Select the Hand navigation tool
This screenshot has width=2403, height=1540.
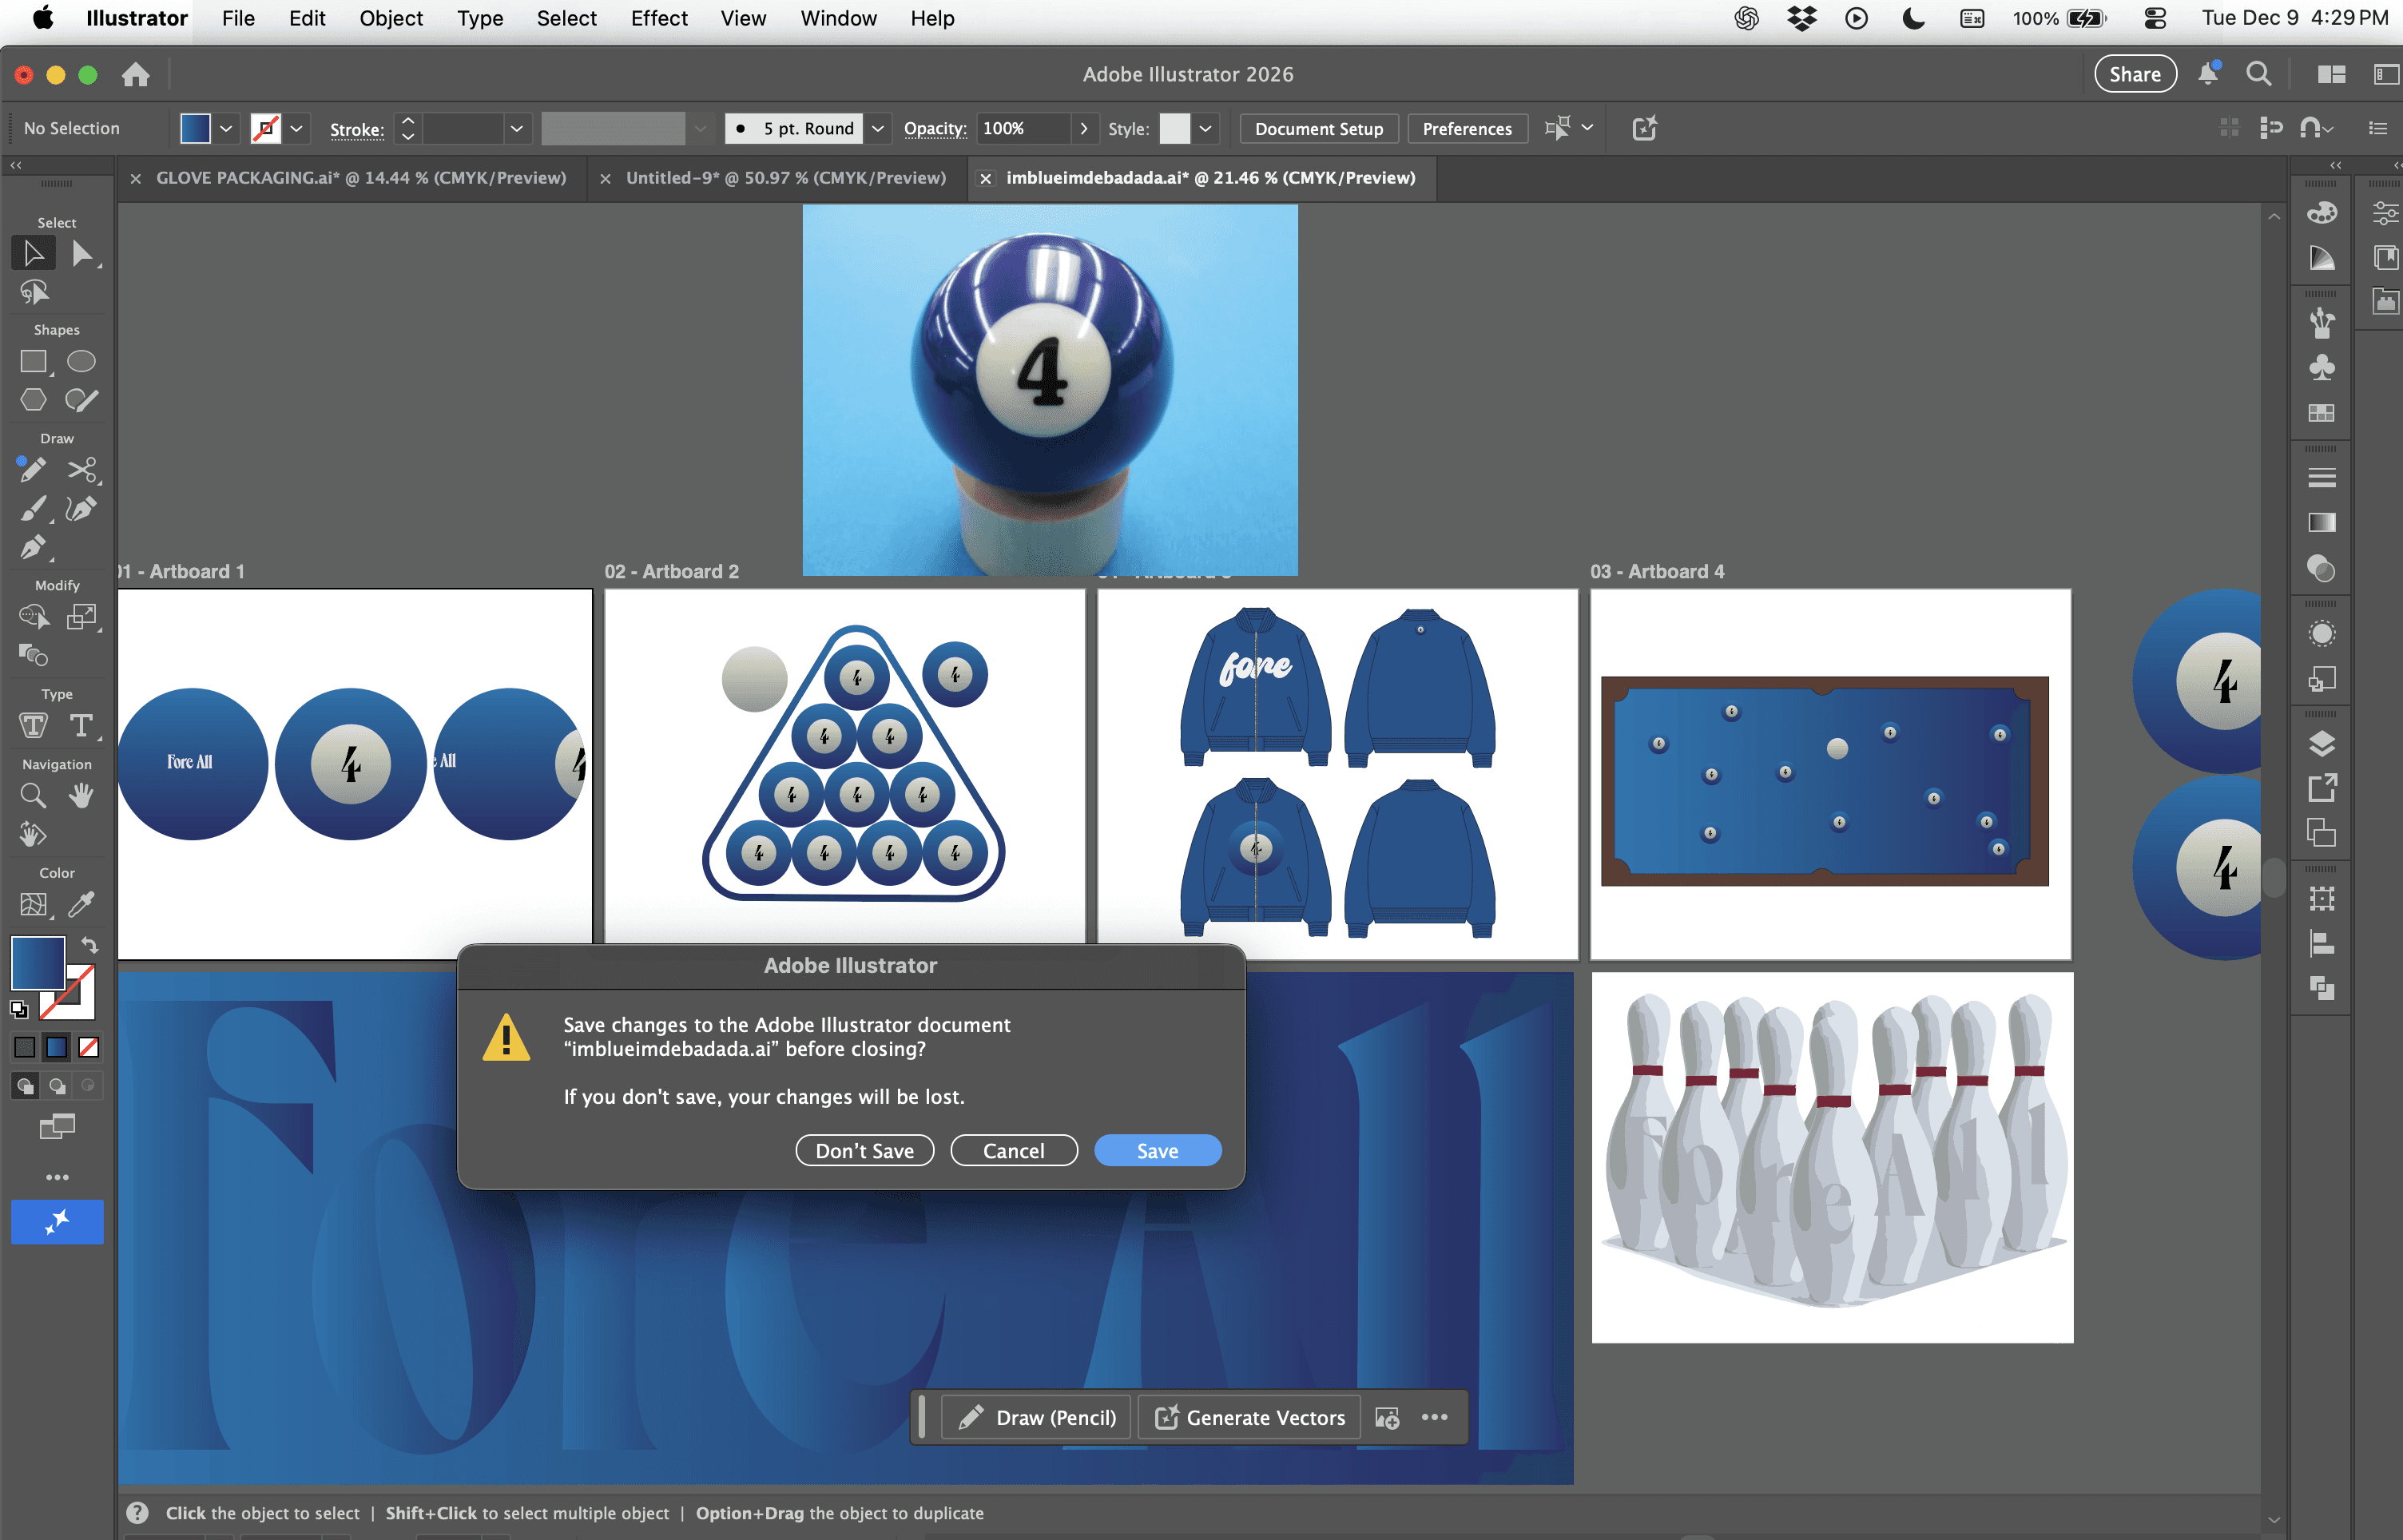[x=81, y=796]
